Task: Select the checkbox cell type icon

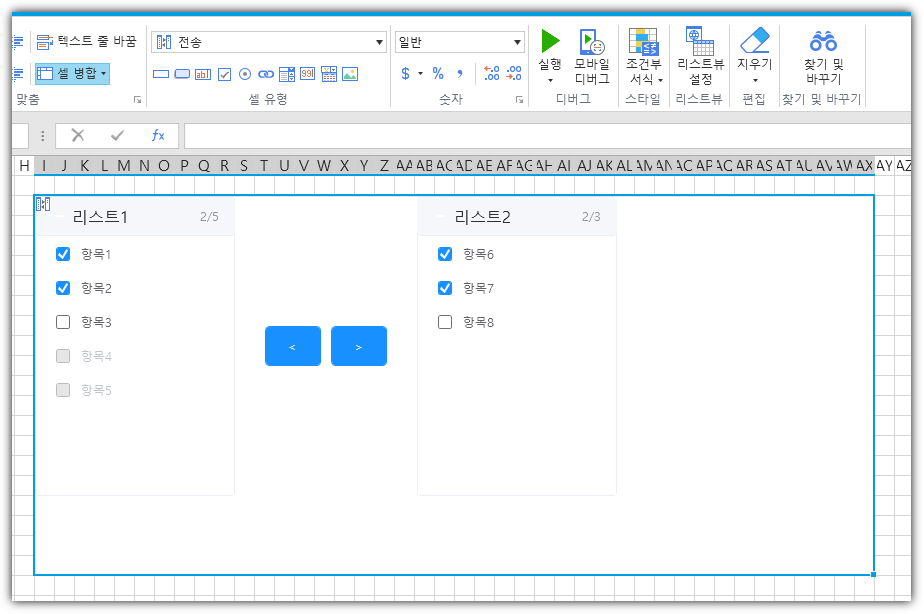Action: 224,74
